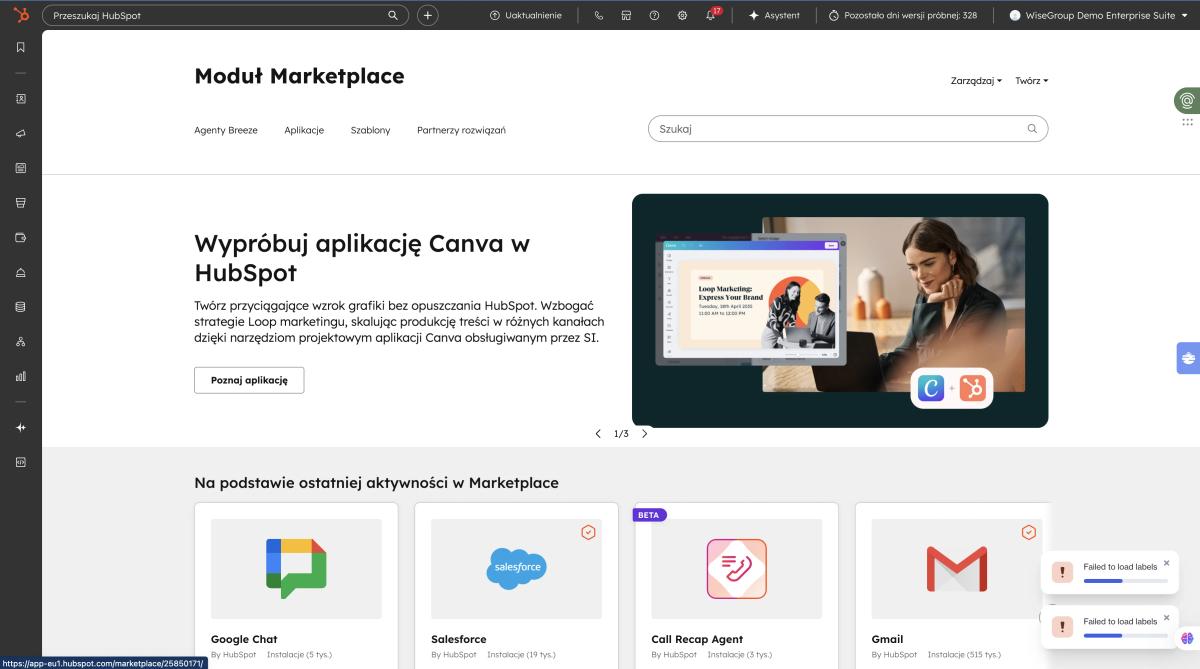Click magnifier icon in HubSpot search
The height and width of the screenshot is (669, 1200).
[393, 16]
